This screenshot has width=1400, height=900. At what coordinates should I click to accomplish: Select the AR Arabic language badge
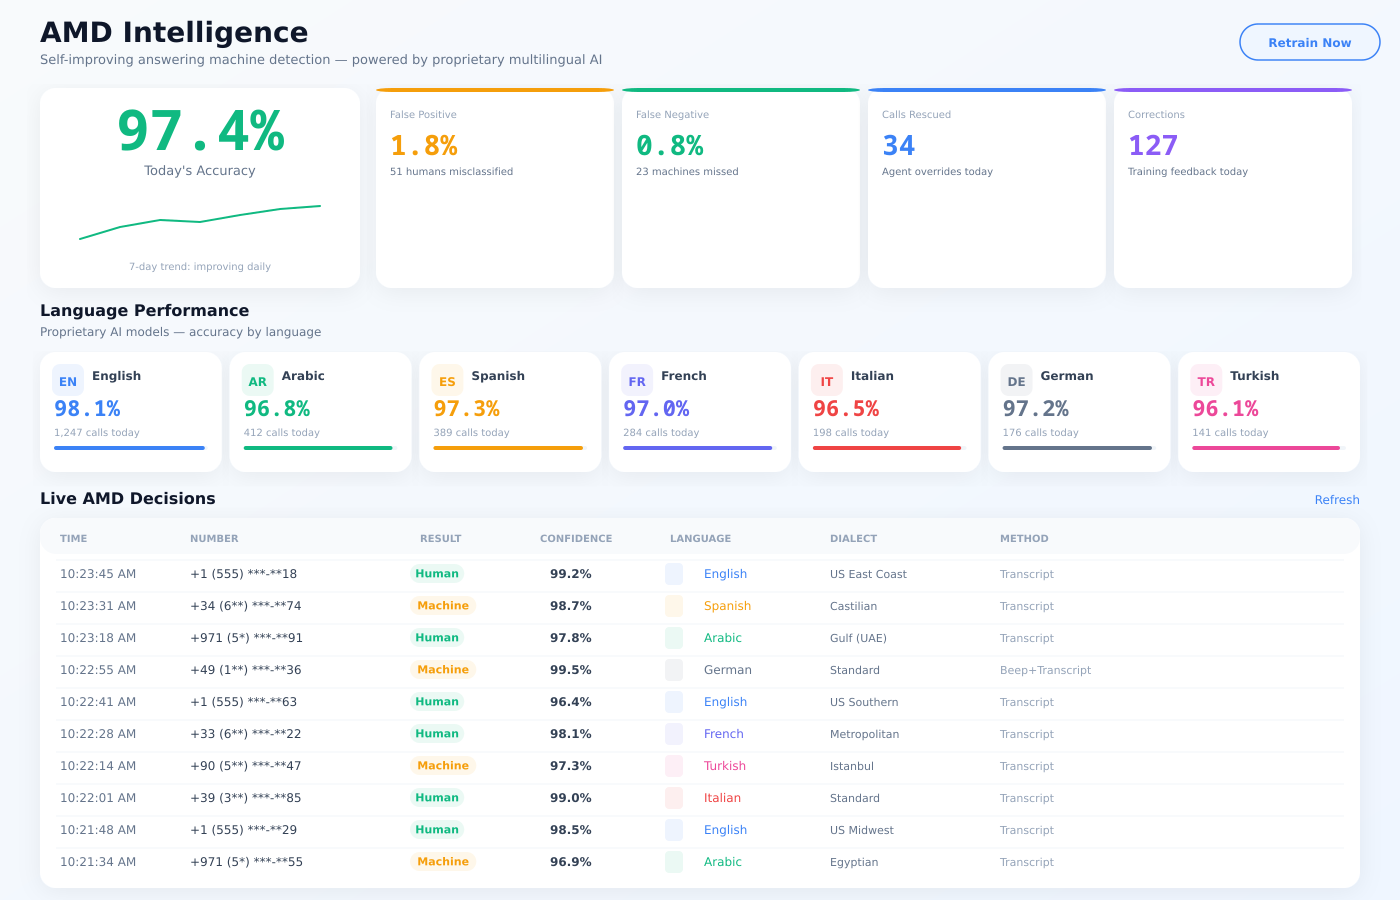pyautogui.click(x=258, y=381)
